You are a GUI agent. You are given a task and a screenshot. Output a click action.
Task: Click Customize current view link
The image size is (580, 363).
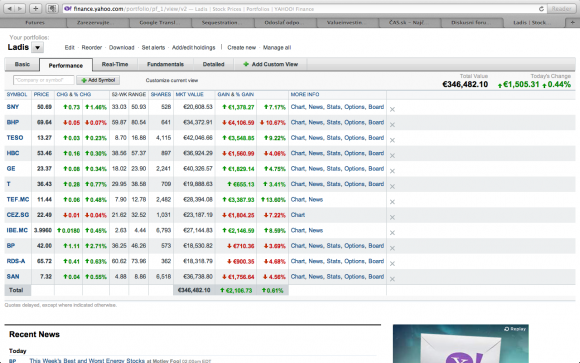click(x=172, y=80)
